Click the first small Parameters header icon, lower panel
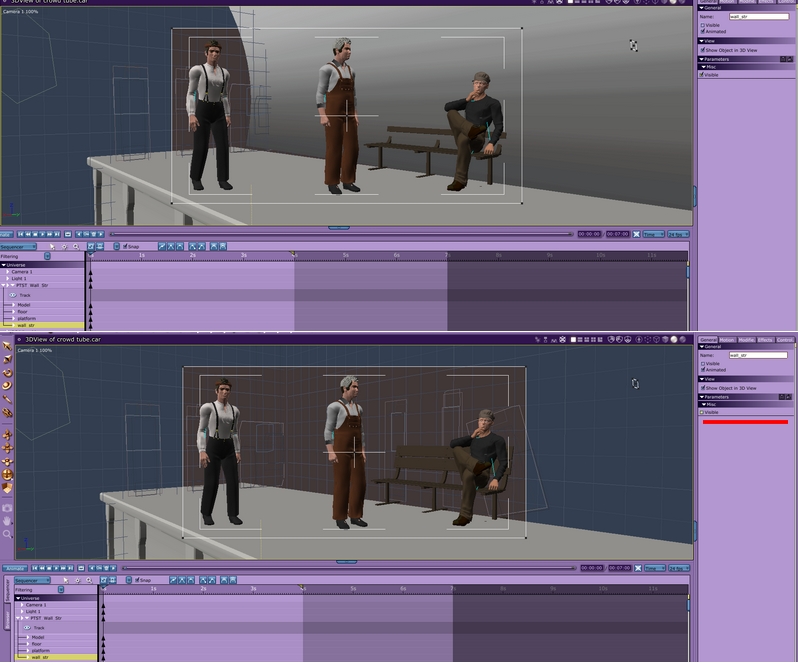Viewport: 798px width, 665px height. (782, 397)
